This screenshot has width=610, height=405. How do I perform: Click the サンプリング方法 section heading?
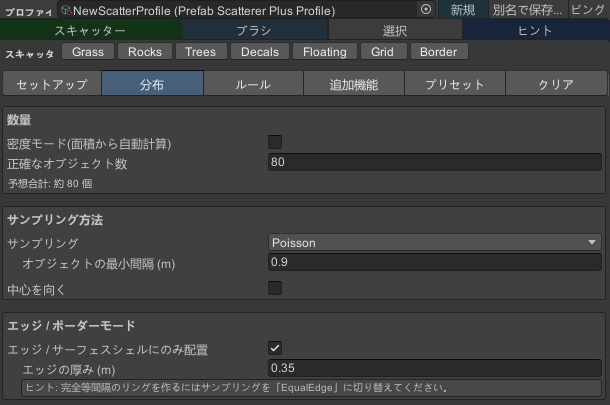55,220
